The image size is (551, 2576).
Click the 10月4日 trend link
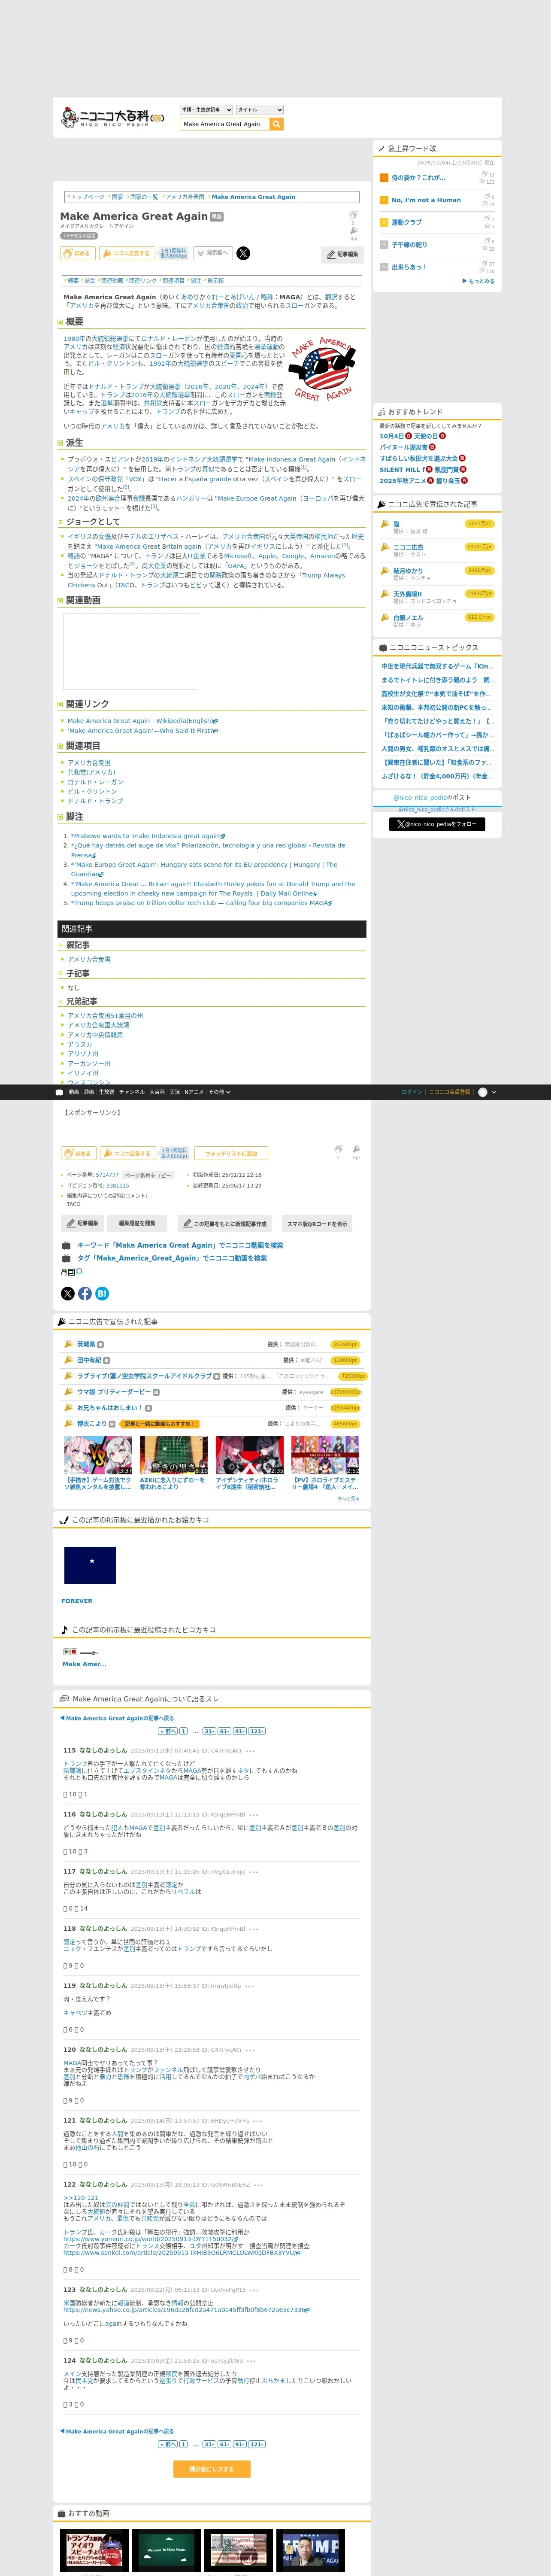pyautogui.click(x=392, y=436)
